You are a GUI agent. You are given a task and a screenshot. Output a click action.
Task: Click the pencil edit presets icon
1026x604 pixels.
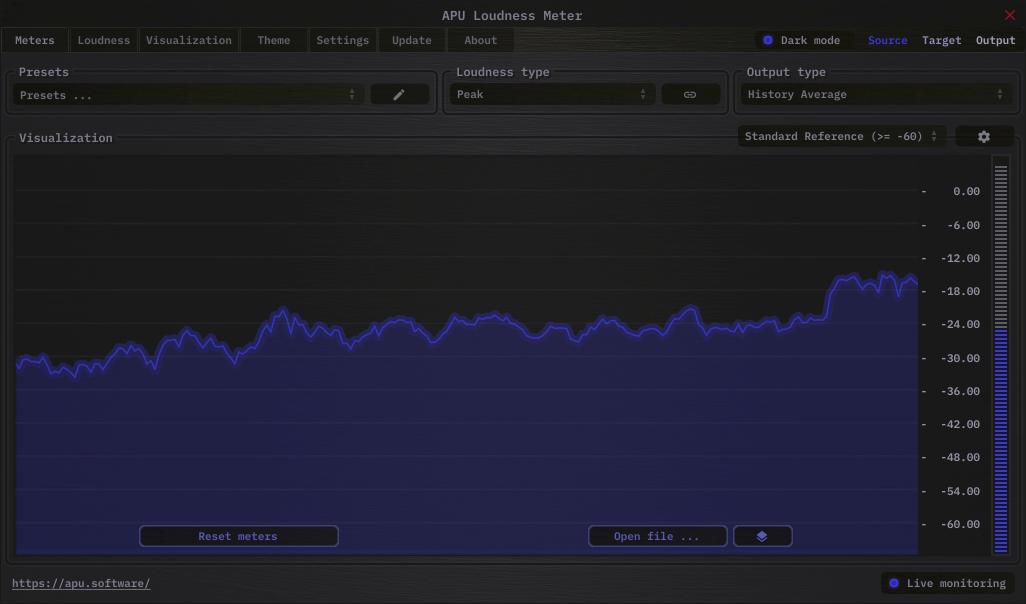(x=399, y=95)
